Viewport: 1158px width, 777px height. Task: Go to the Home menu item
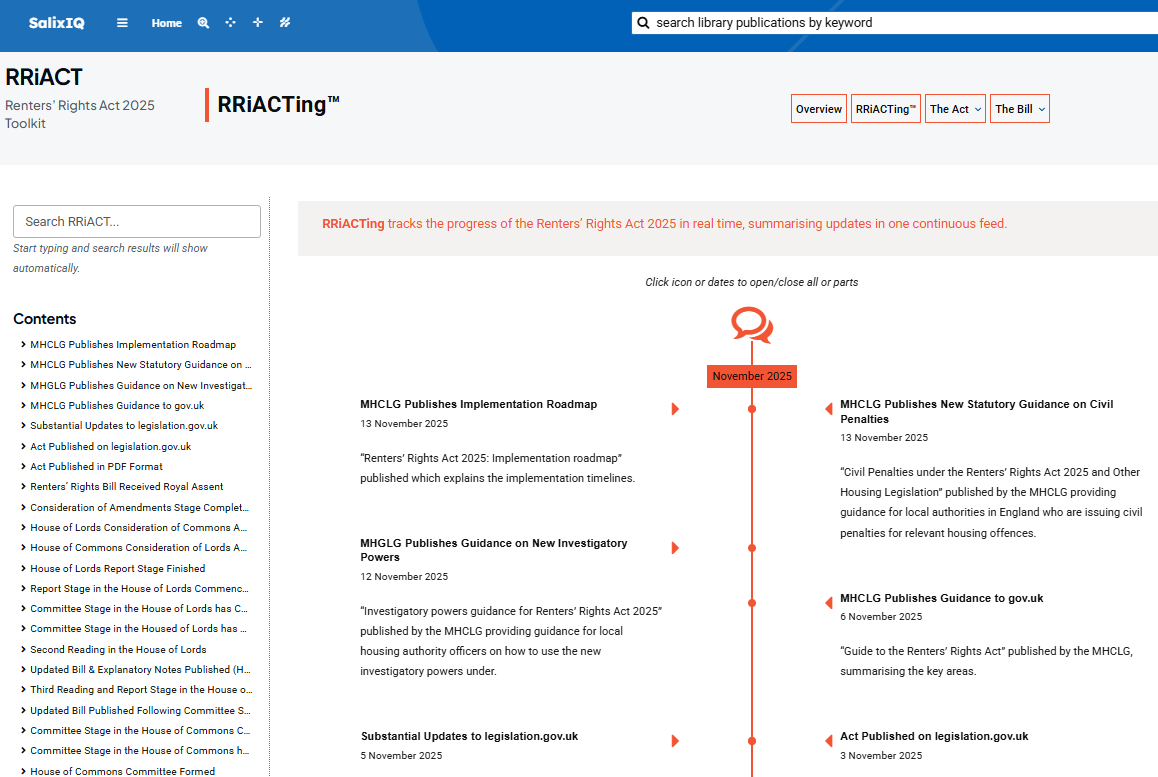167,23
